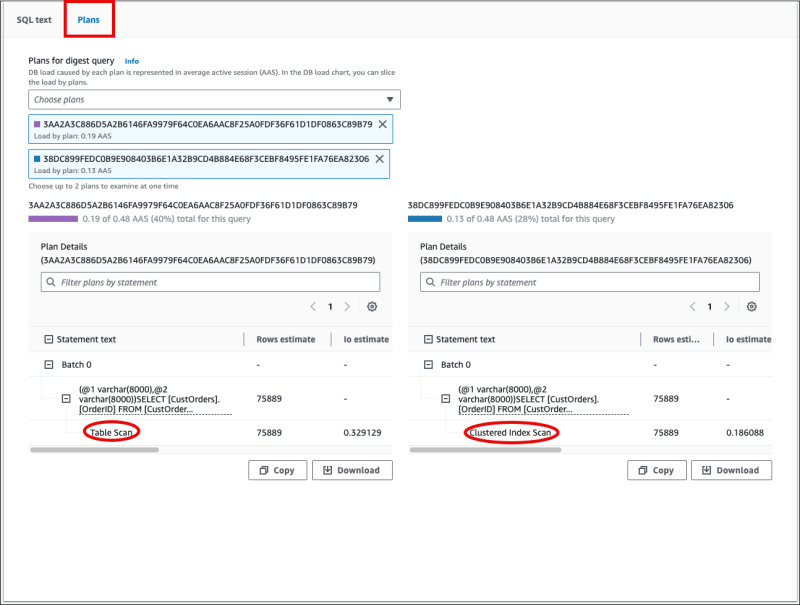This screenshot has height=605, width=800.
Task: Click the next-page chevron in left pane
Action: [347, 307]
